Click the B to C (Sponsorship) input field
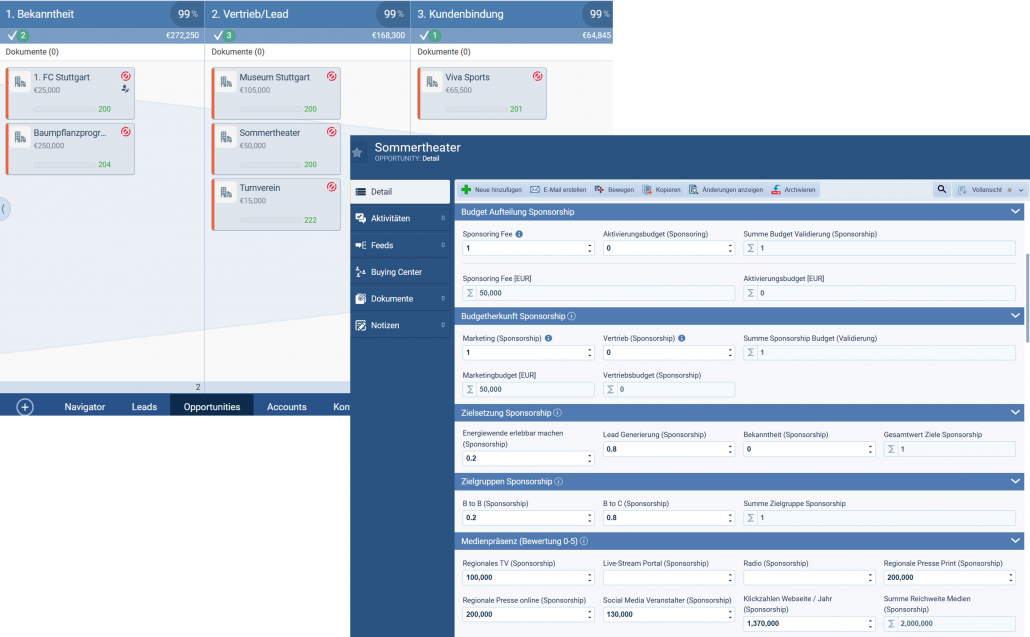Image resolution: width=1030 pixels, height=637 pixels. pyautogui.click(x=665, y=517)
